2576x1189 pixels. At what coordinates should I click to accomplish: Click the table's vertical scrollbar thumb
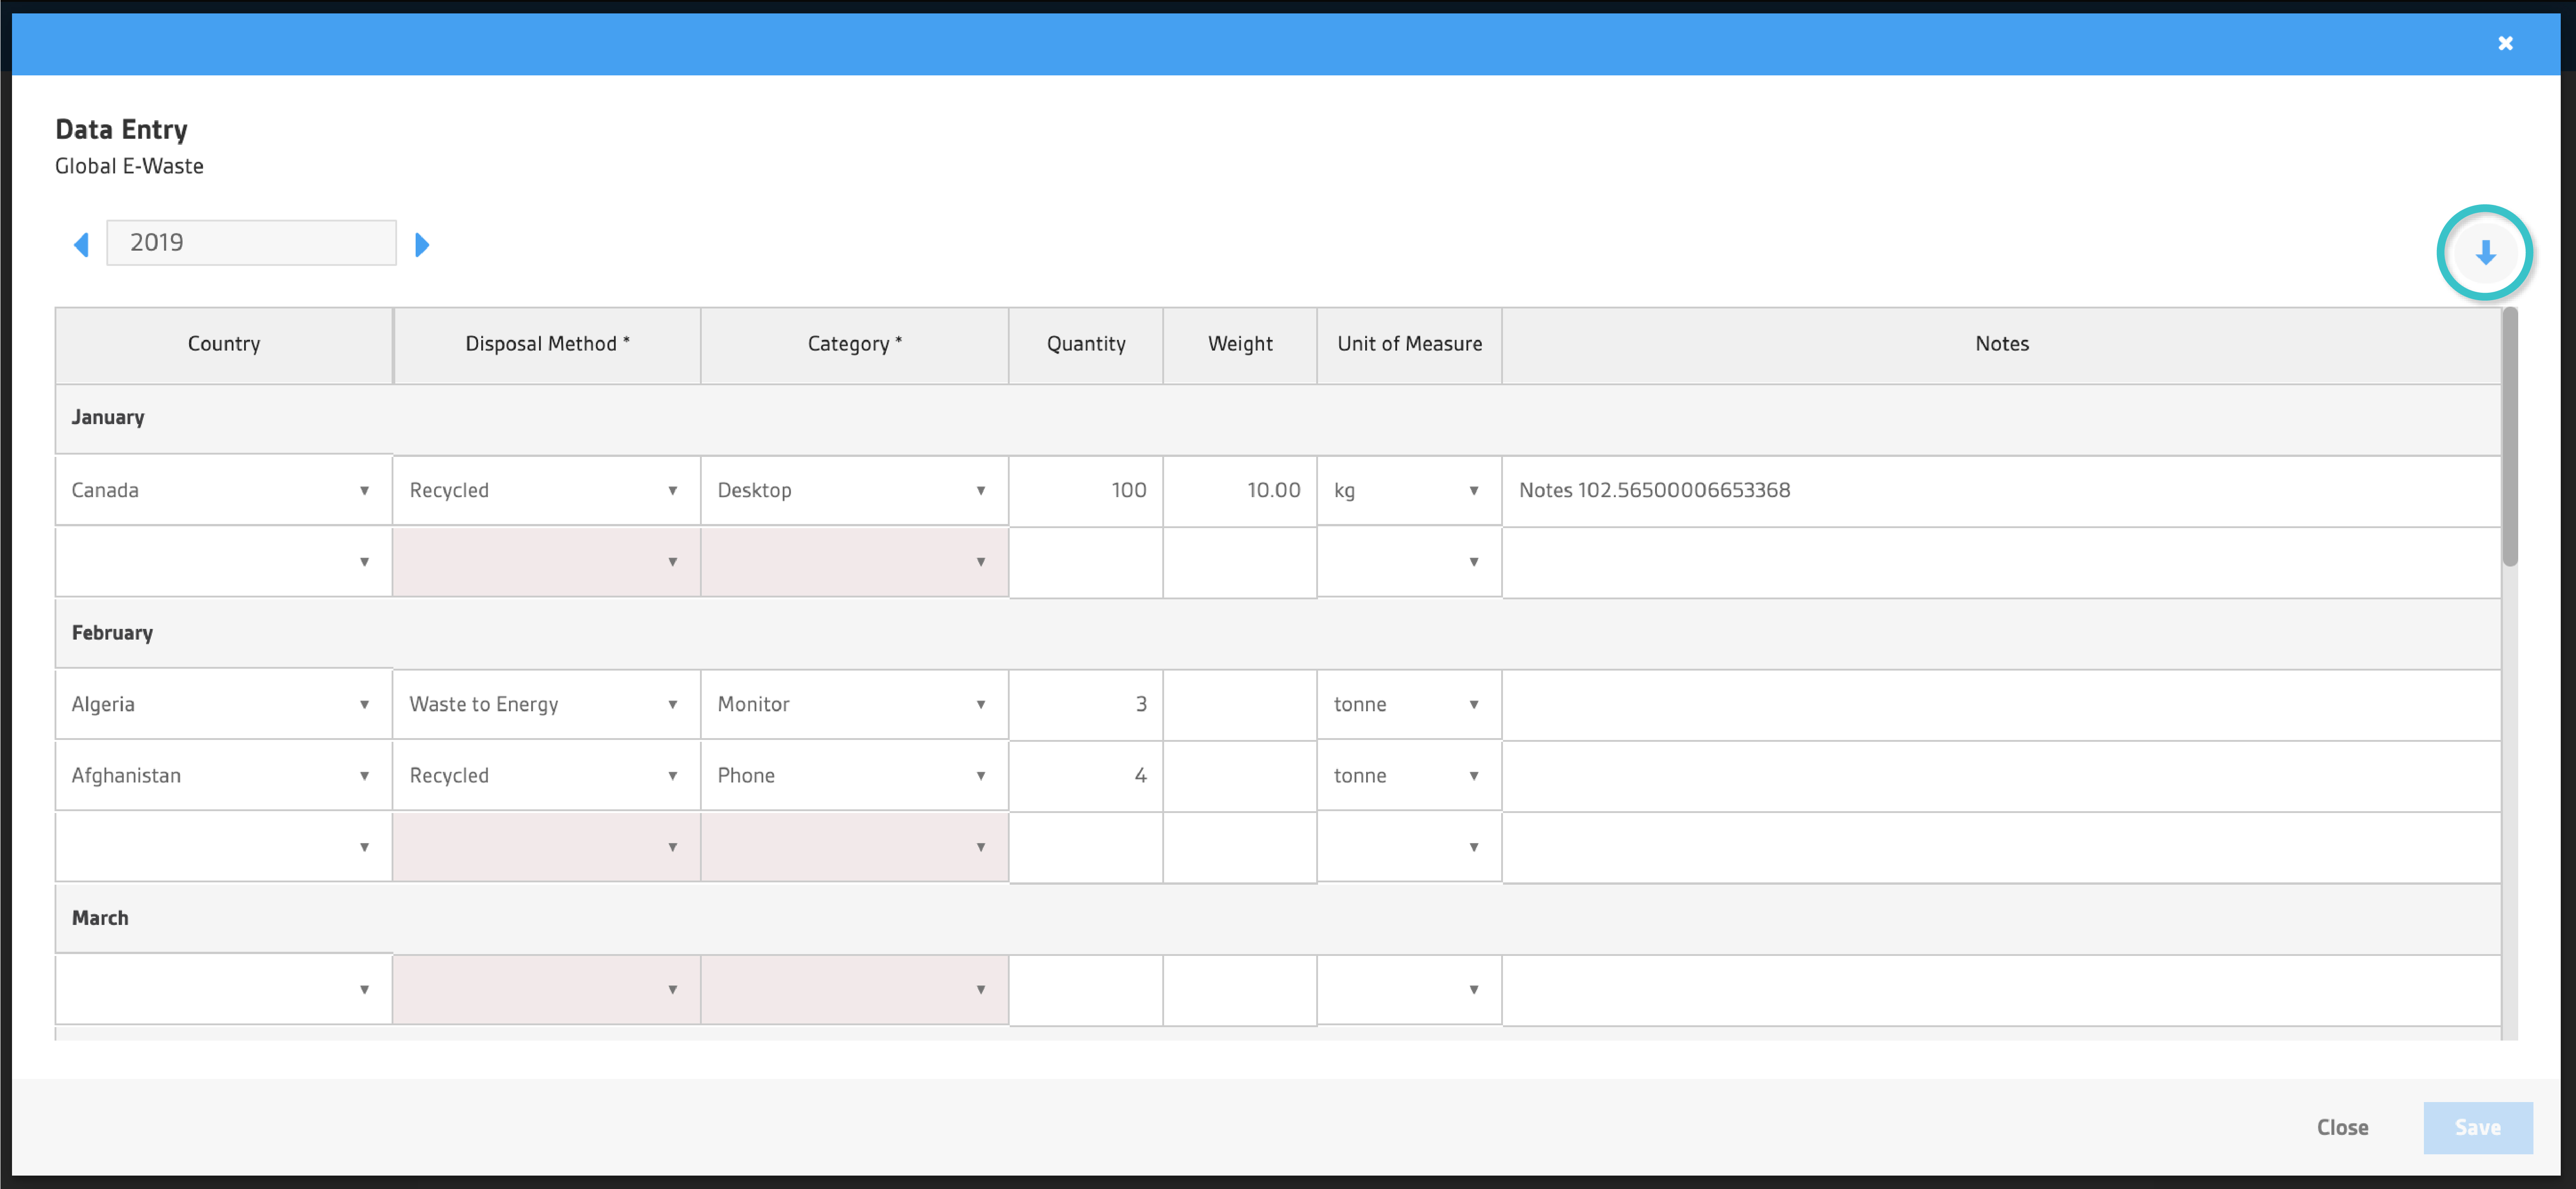(2510, 437)
